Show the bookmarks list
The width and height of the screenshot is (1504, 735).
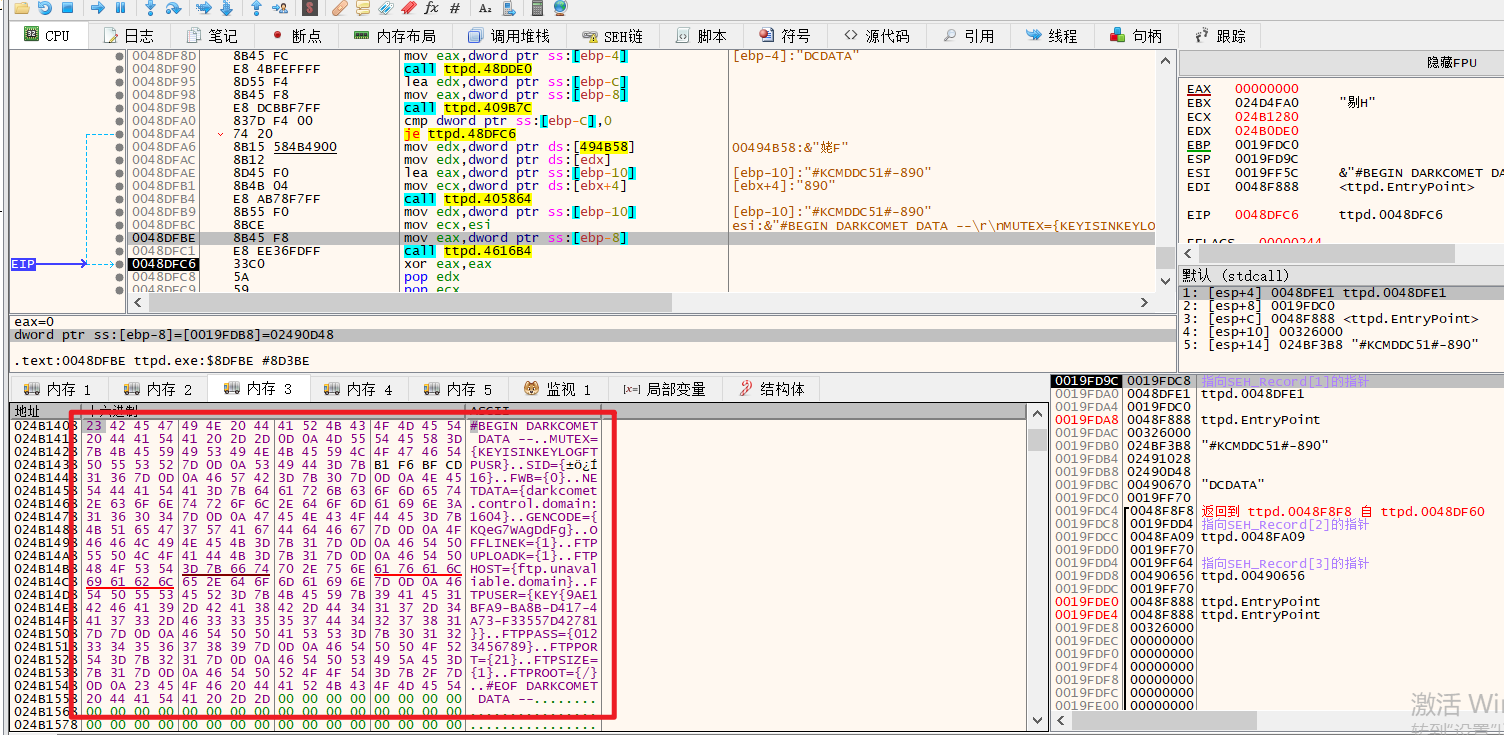point(409,8)
